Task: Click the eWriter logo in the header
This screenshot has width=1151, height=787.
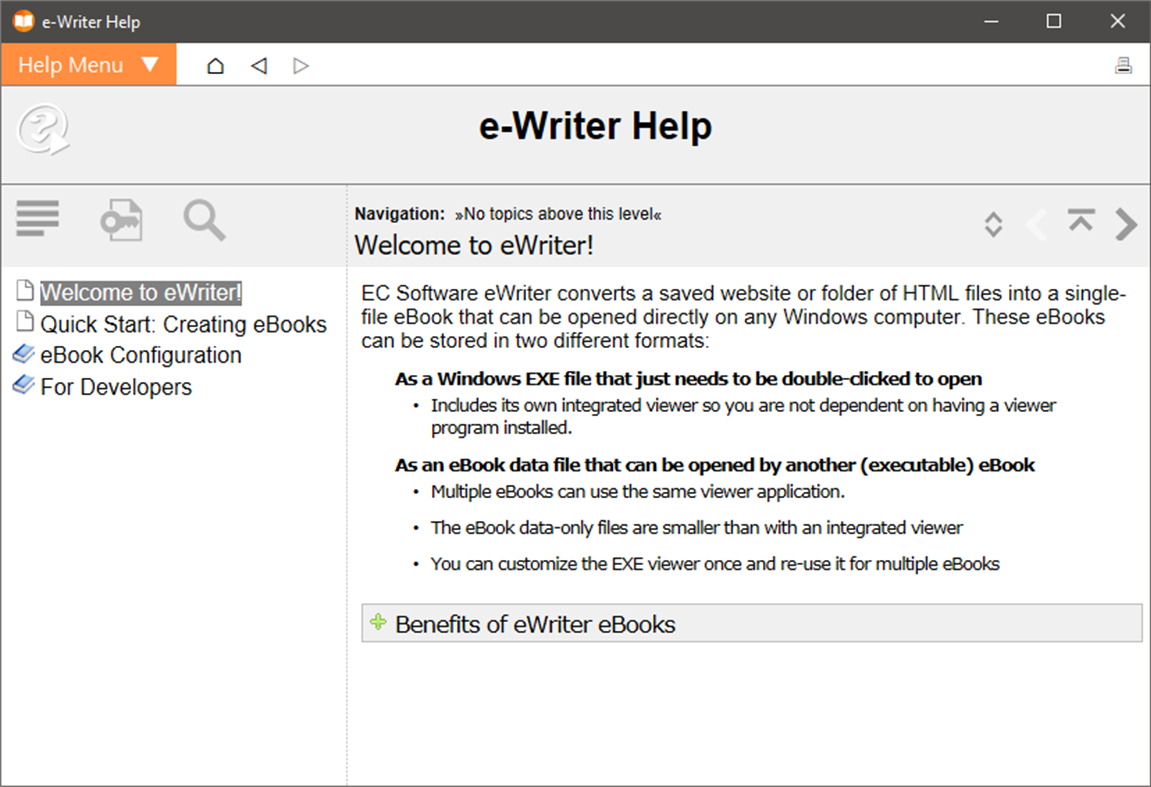Action: coord(41,130)
